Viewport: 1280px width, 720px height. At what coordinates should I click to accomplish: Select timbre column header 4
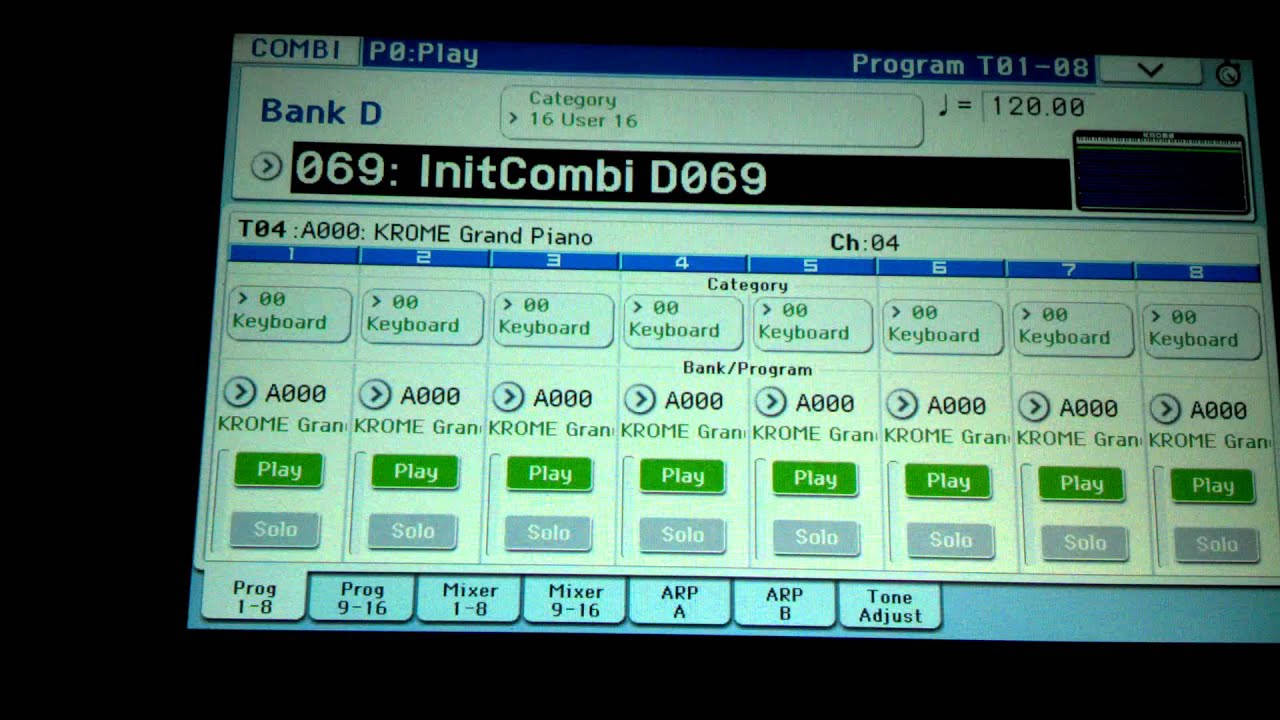point(683,263)
